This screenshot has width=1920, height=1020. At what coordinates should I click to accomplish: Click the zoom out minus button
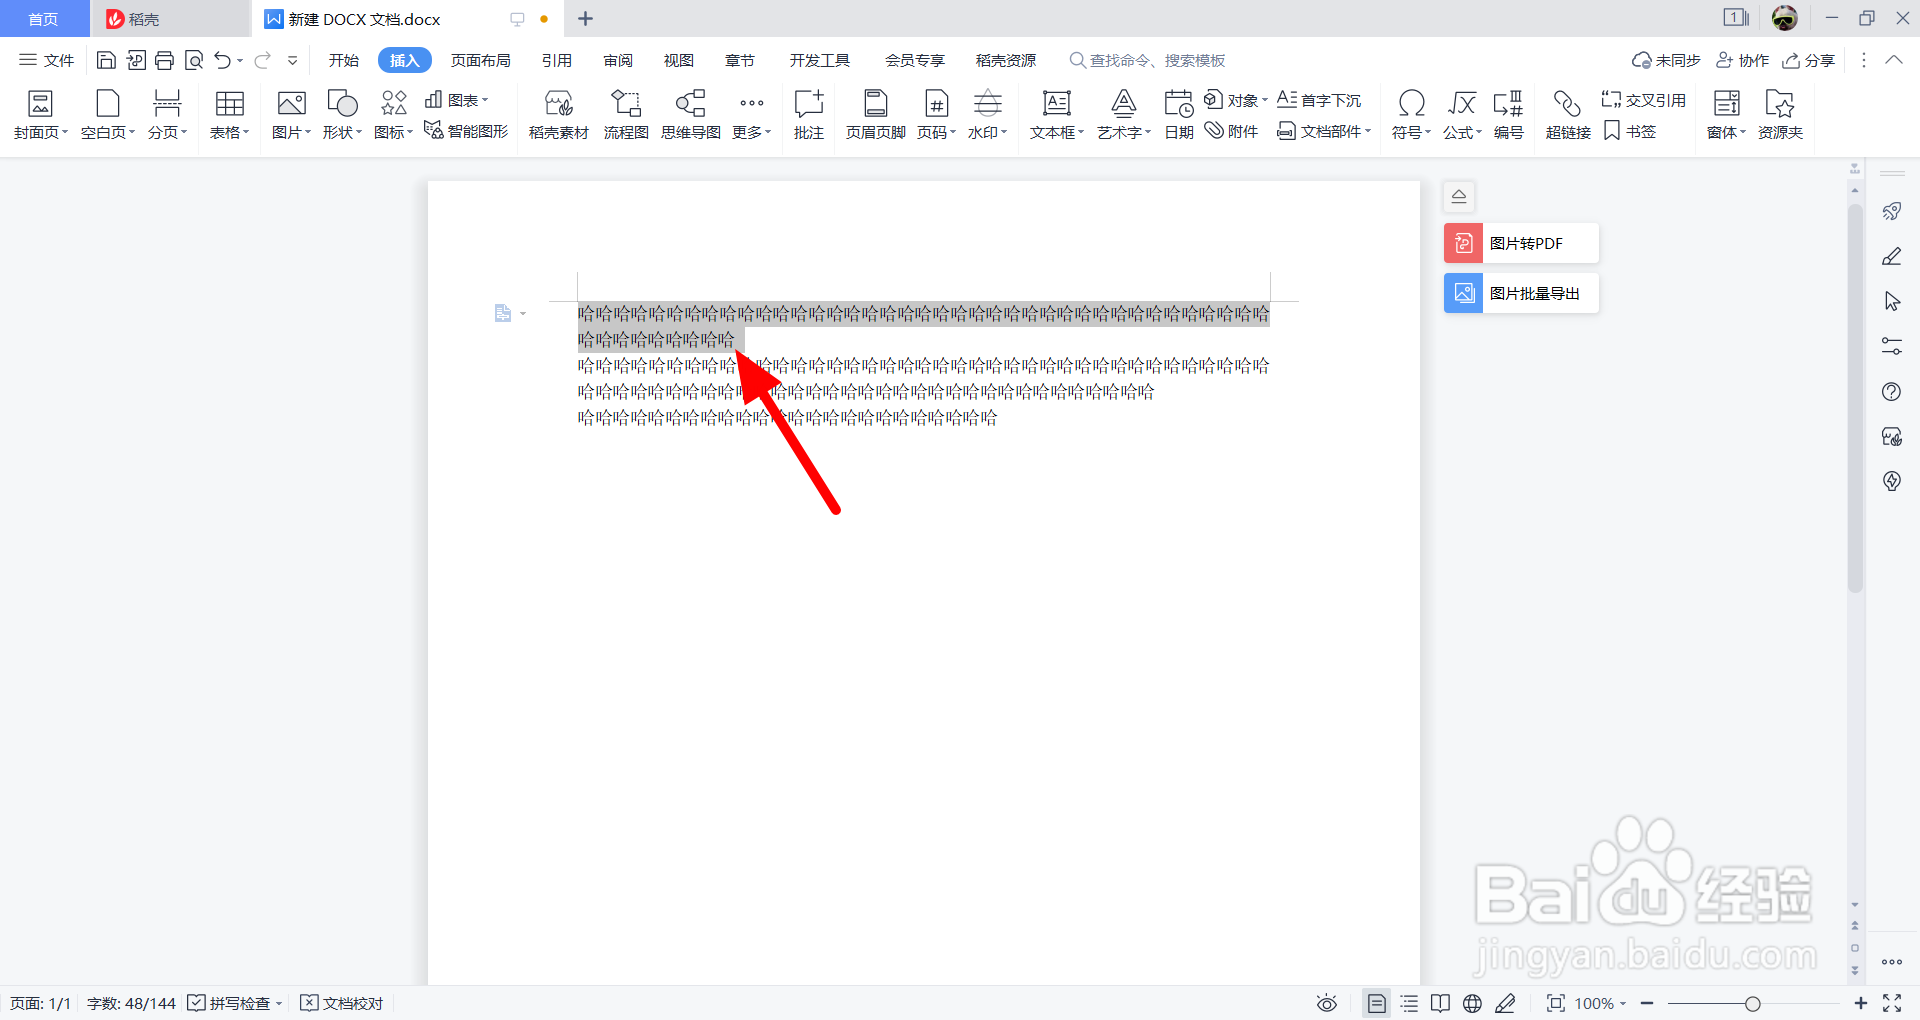(1647, 1003)
